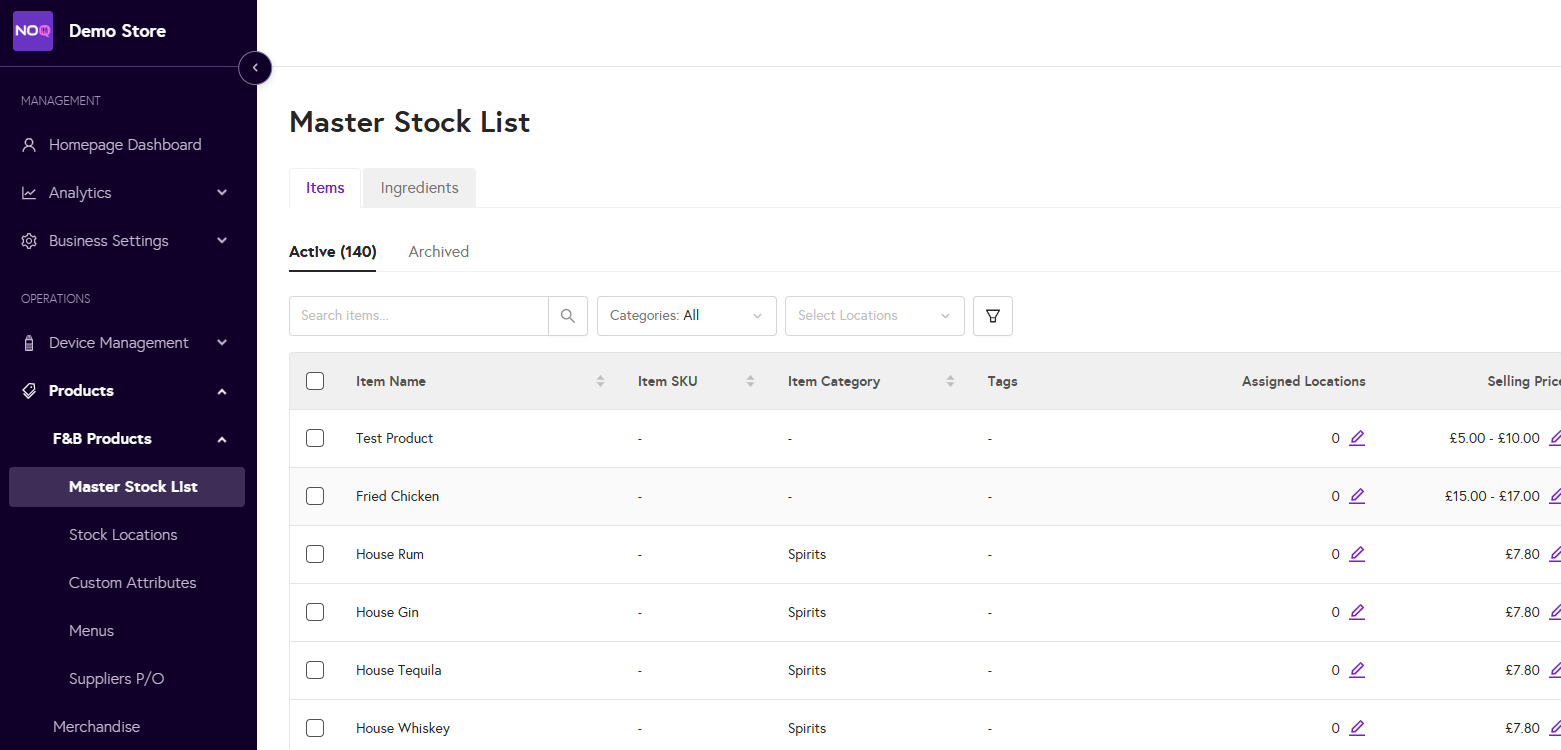Click the filter funnel icon

click(992, 316)
